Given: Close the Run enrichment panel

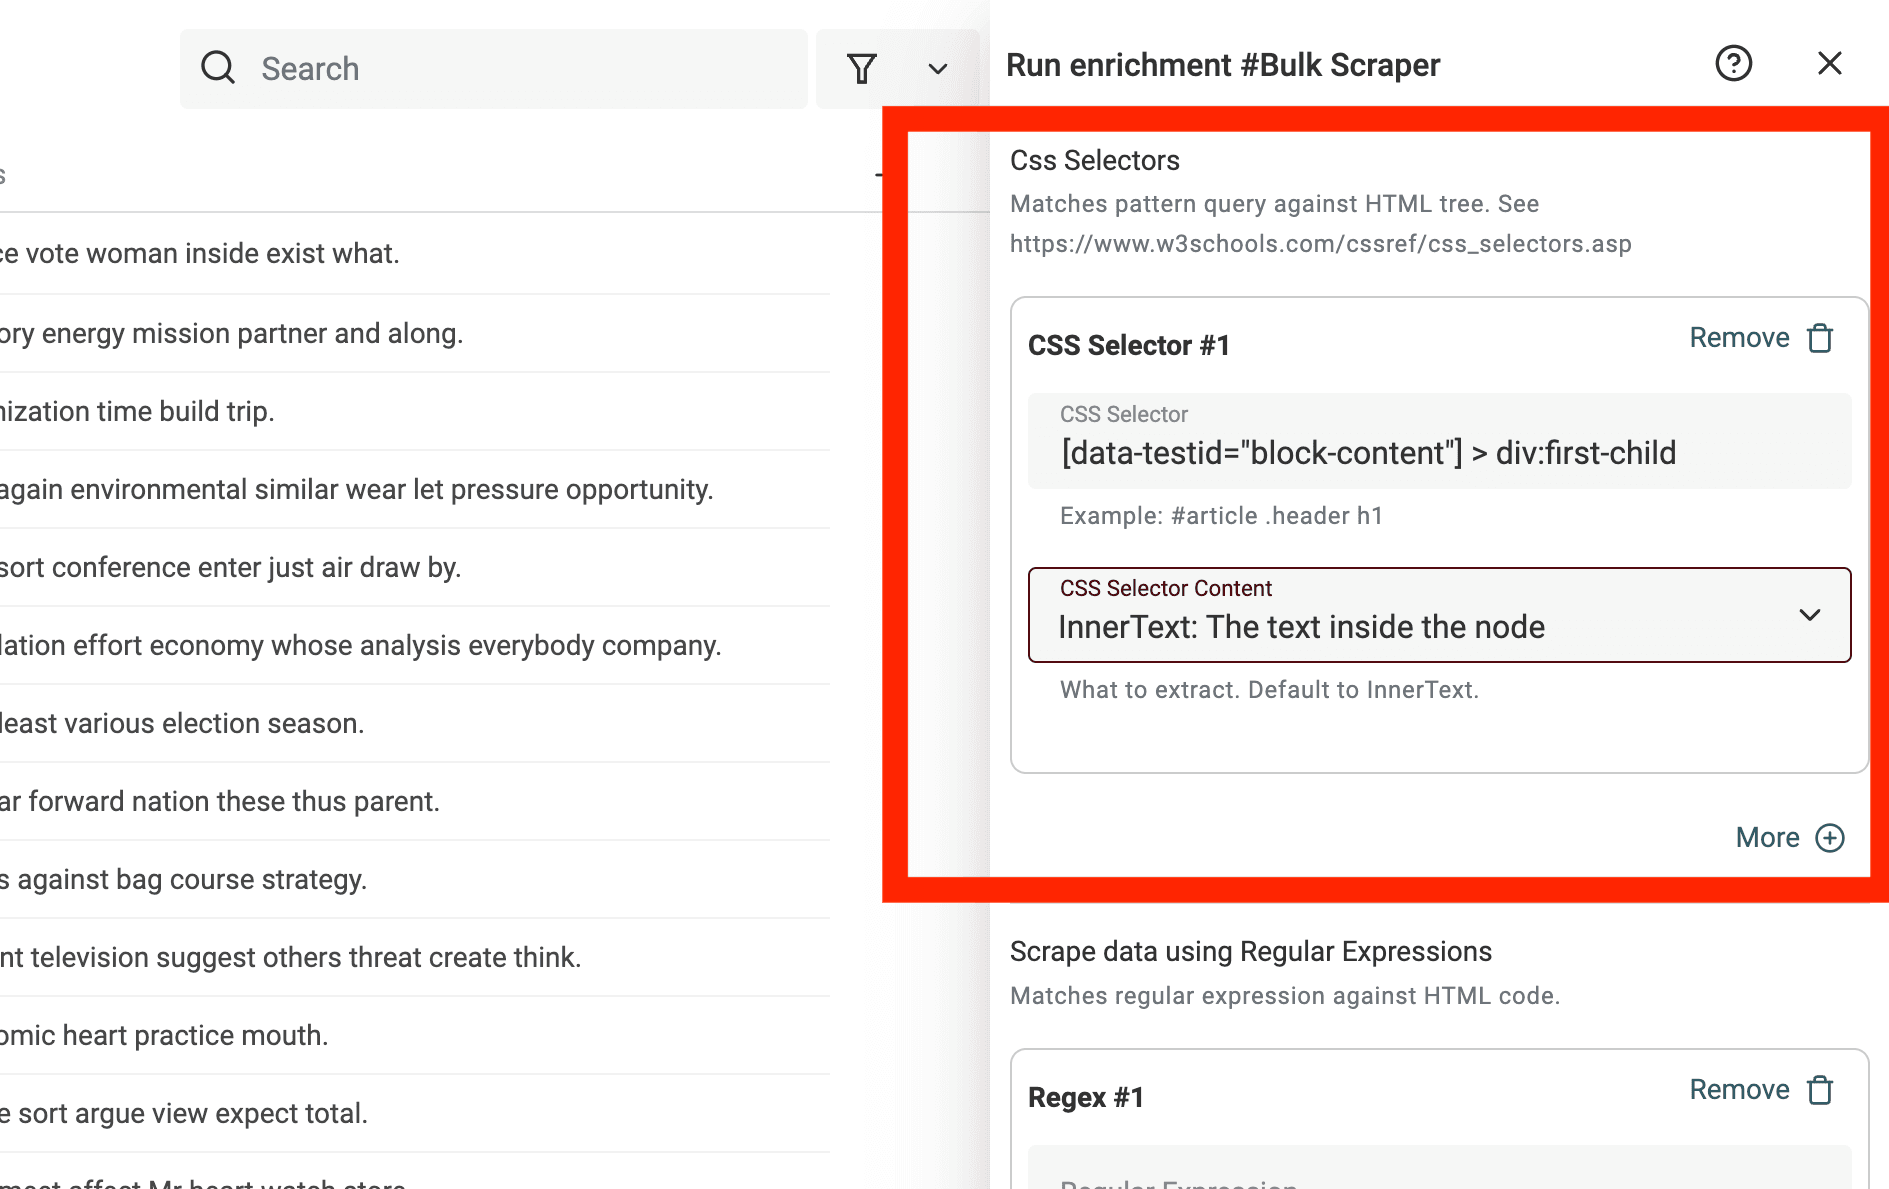Looking at the screenshot, I should tap(1829, 64).
